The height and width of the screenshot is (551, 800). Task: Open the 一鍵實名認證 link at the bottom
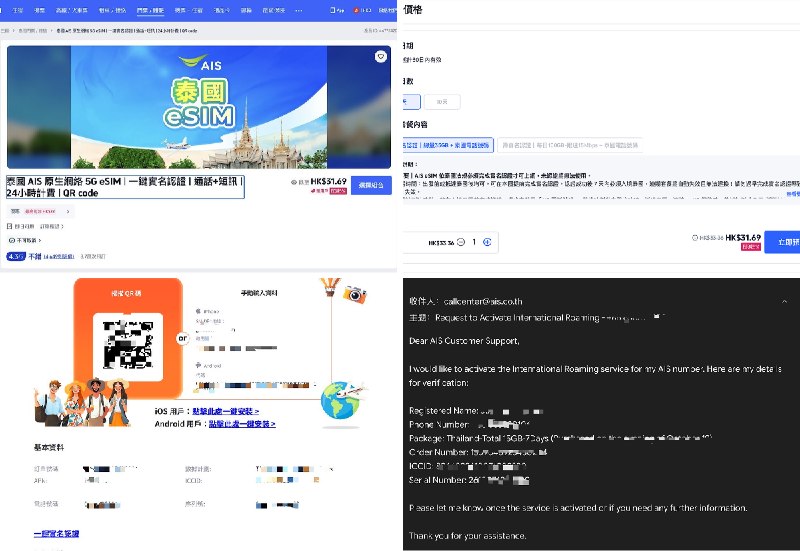coord(57,534)
